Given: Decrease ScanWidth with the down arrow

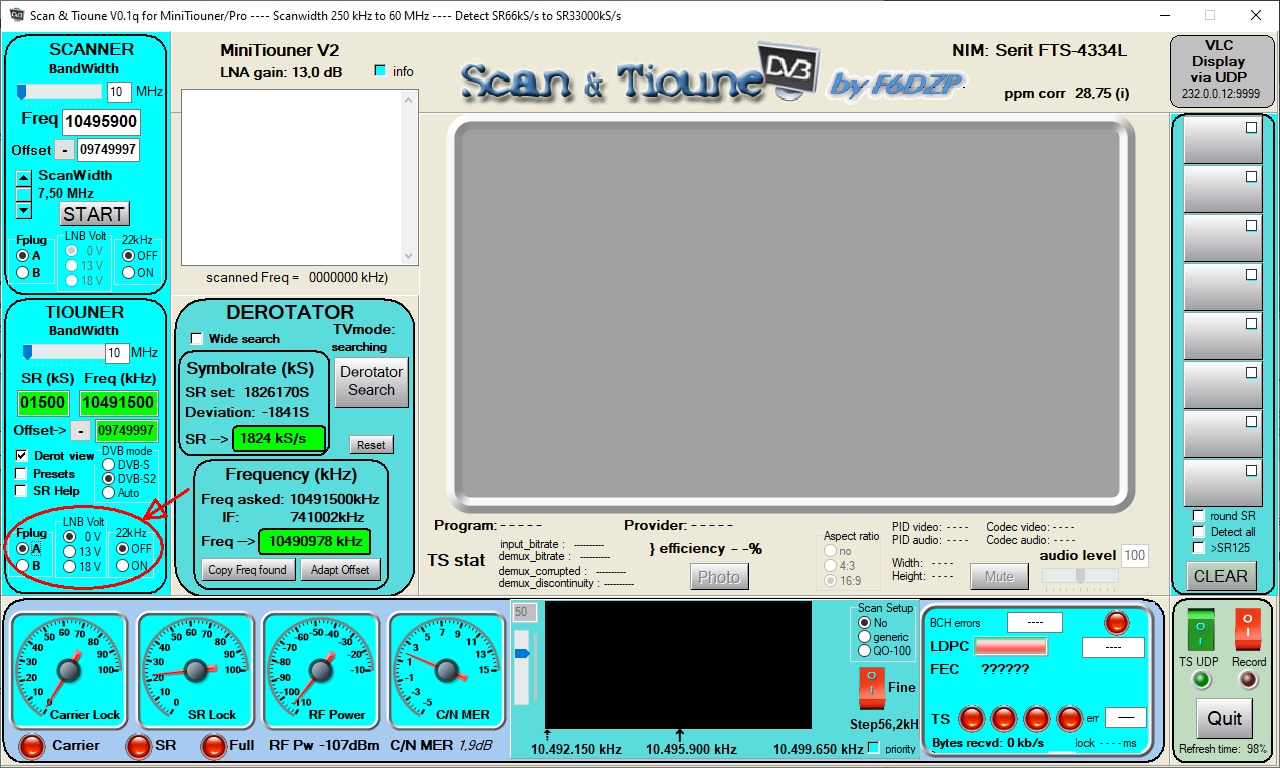Looking at the screenshot, I should (24, 211).
